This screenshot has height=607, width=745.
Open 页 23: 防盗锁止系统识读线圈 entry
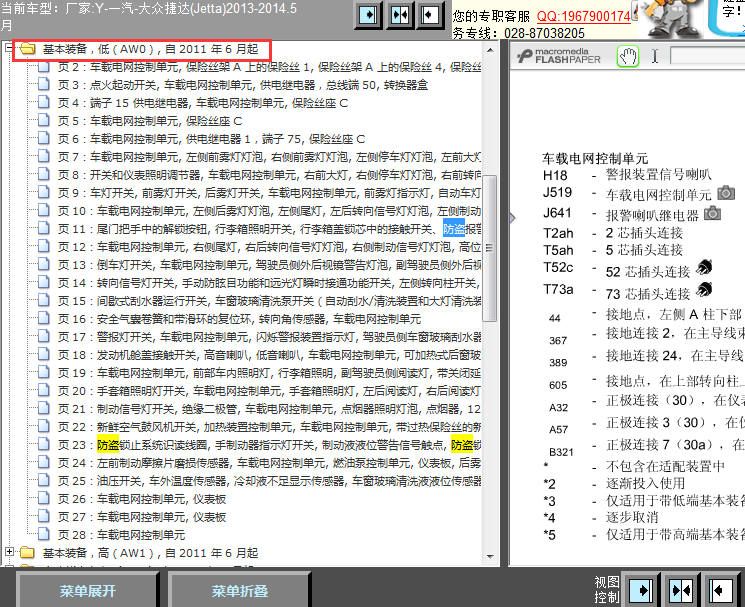pyautogui.click(x=269, y=445)
